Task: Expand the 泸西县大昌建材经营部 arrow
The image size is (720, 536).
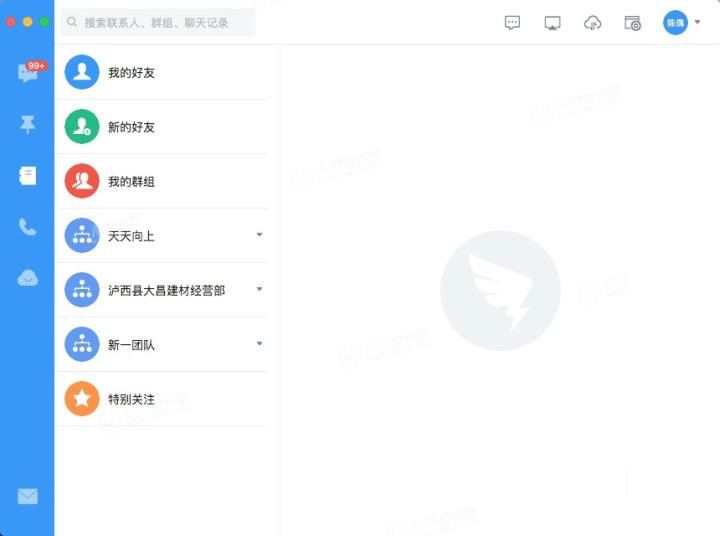Action: (x=259, y=289)
